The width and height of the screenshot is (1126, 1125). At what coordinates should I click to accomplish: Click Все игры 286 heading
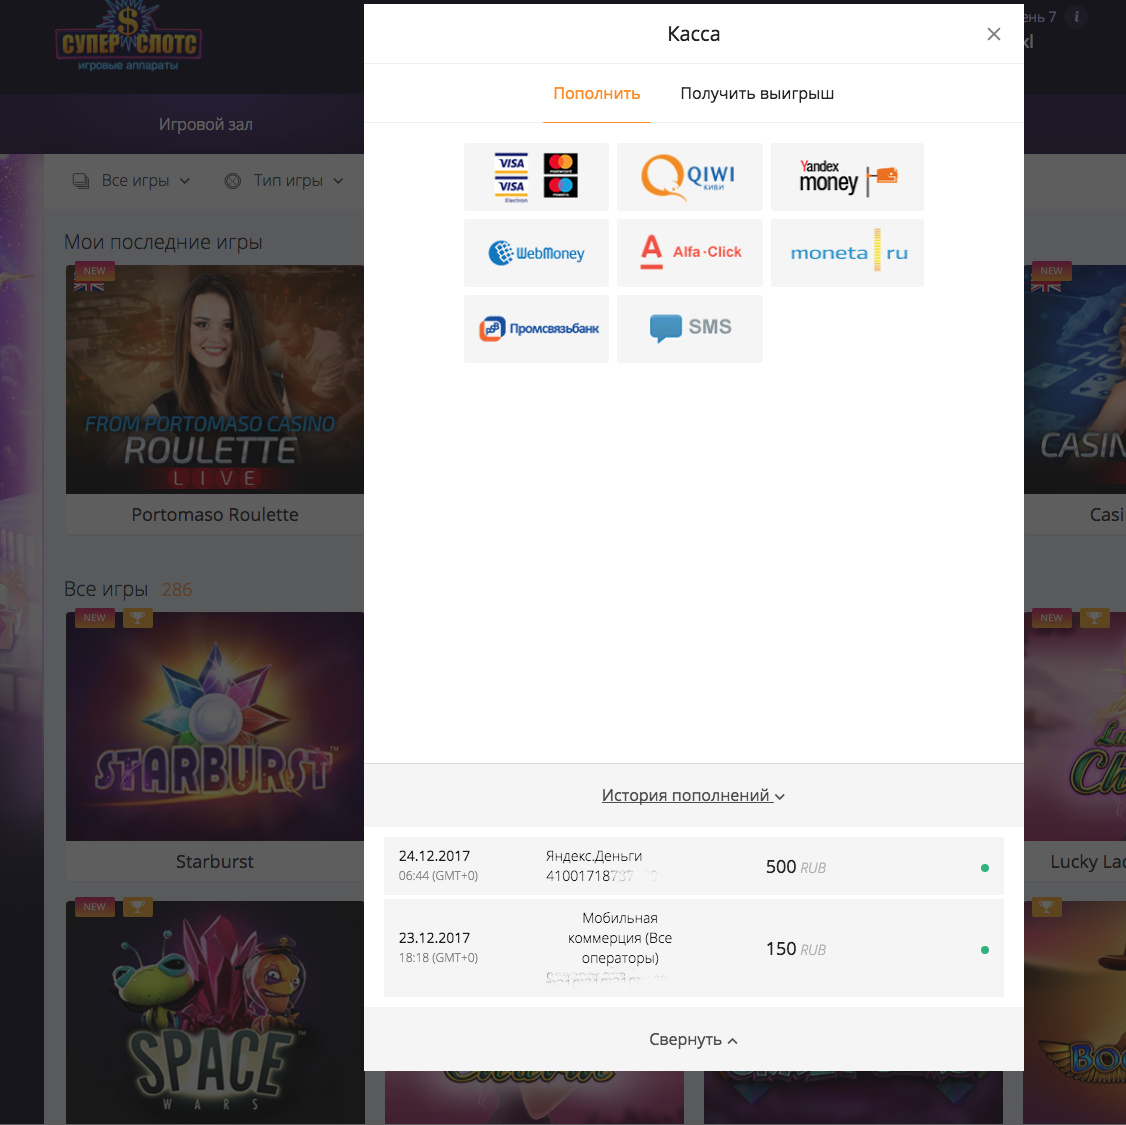[x=128, y=589]
